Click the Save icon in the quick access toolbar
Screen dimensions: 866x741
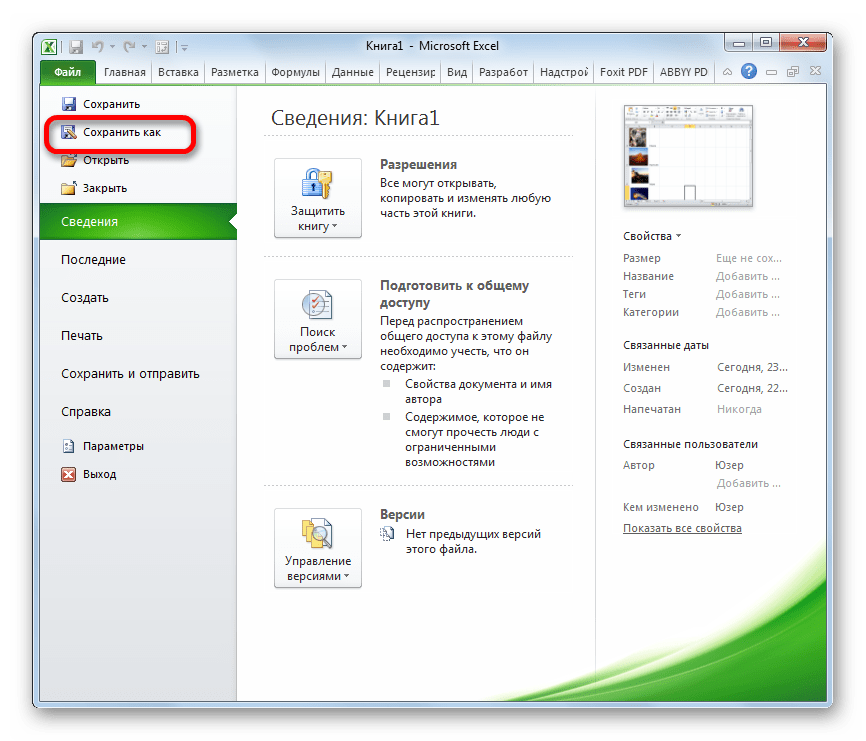pos(76,46)
